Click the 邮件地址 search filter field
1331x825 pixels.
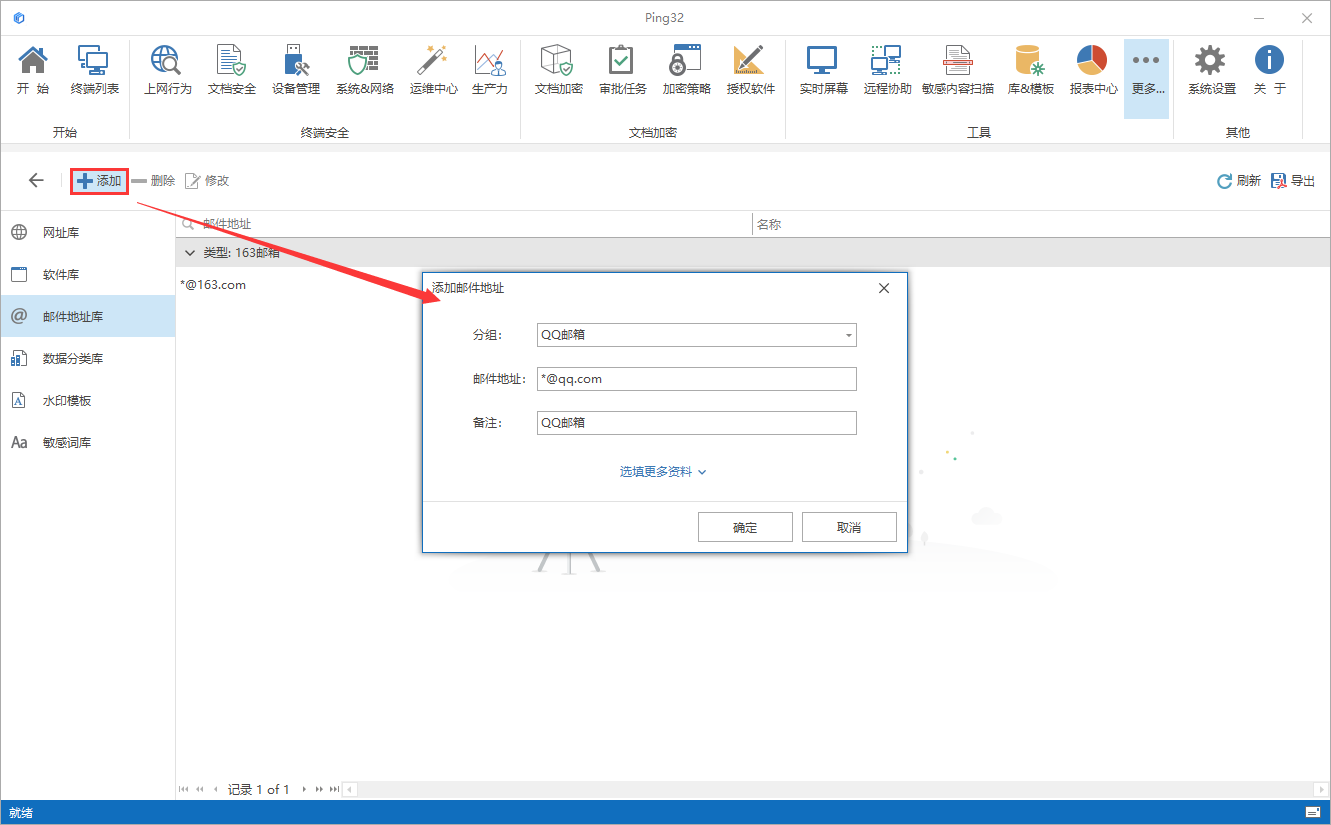click(x=465, y=224)
